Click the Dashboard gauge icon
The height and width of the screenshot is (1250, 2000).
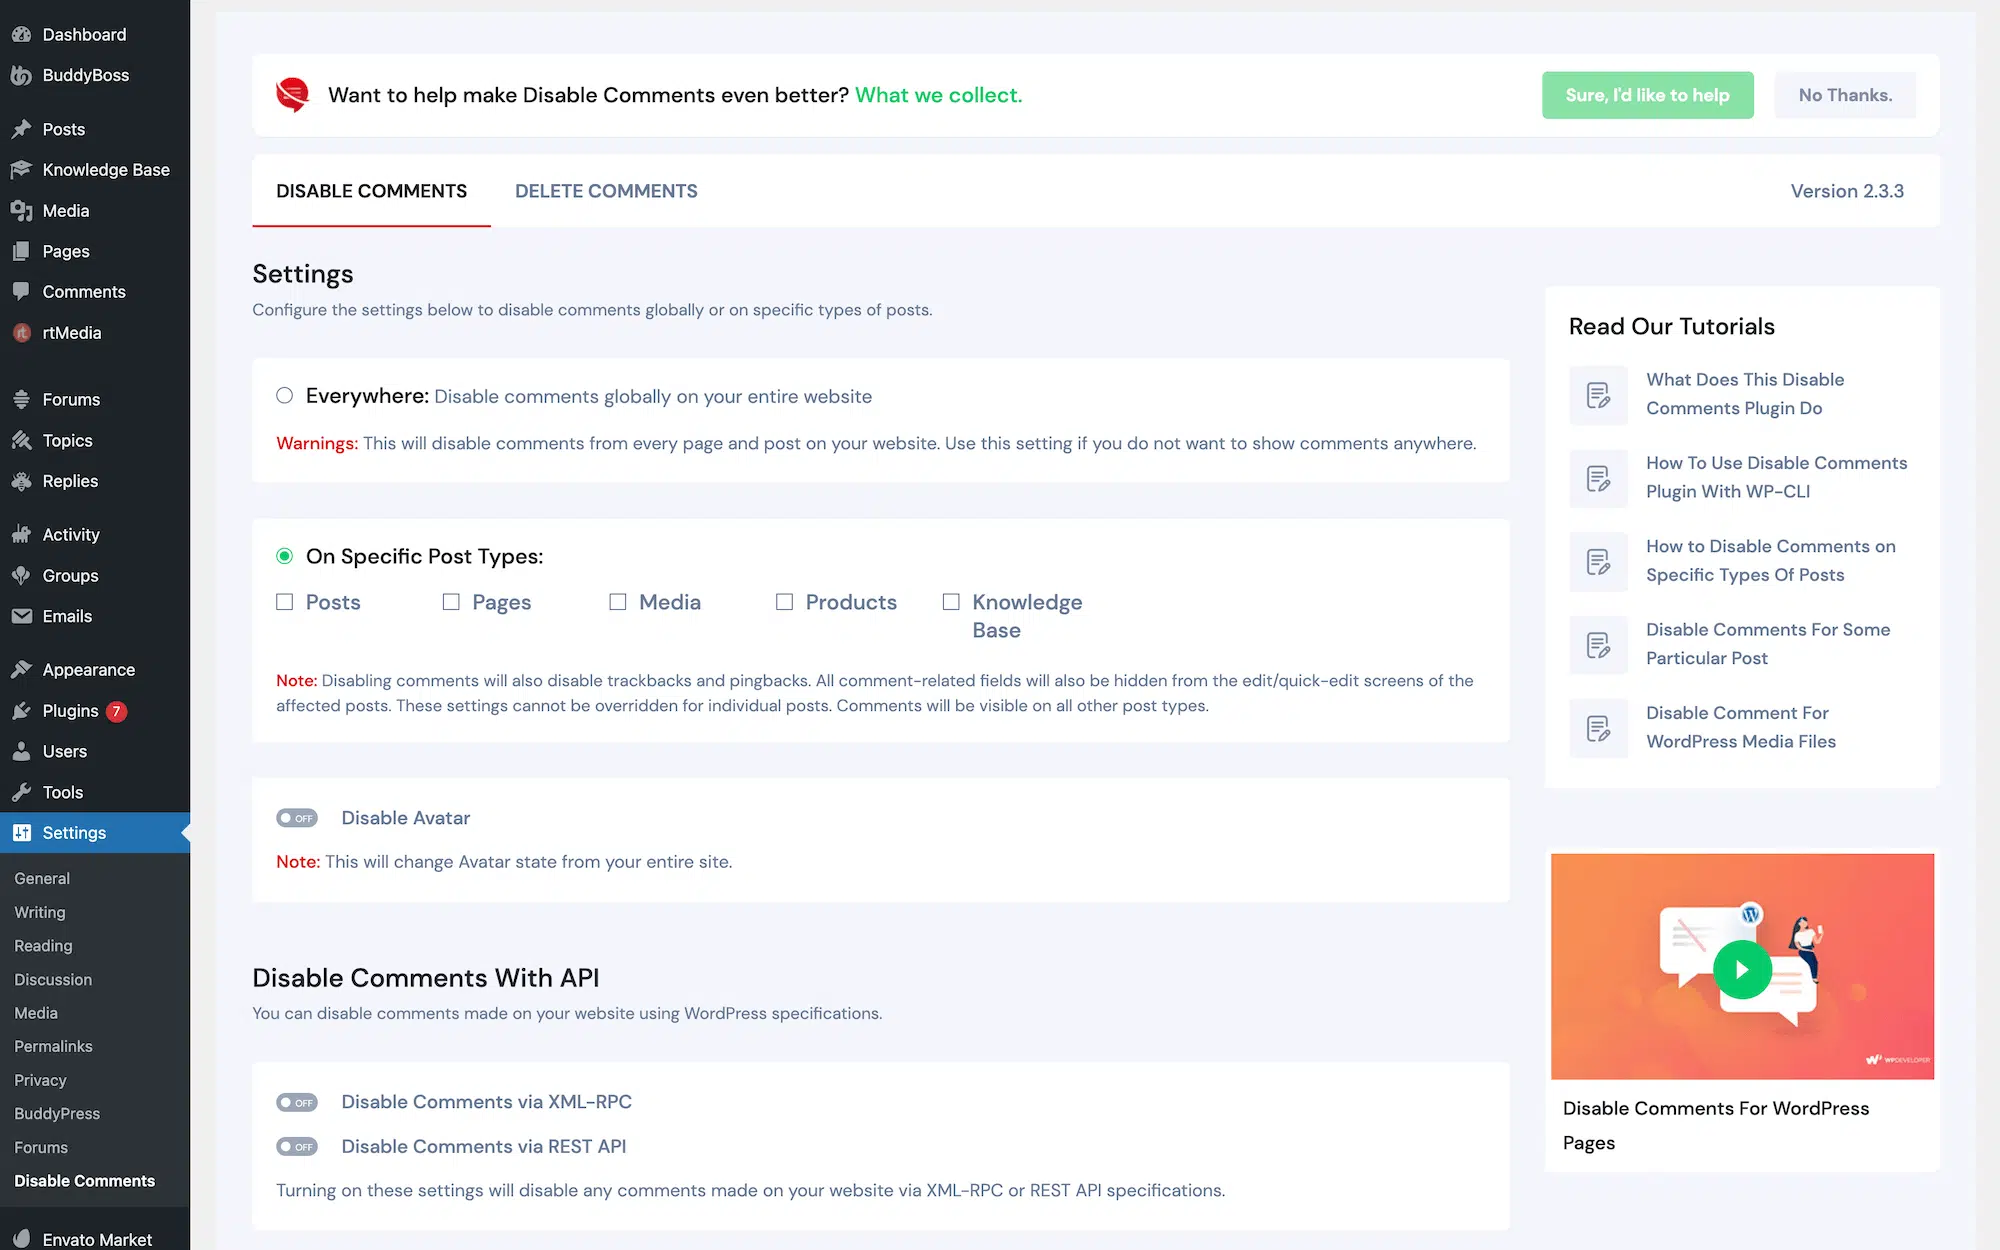(21, 34)
